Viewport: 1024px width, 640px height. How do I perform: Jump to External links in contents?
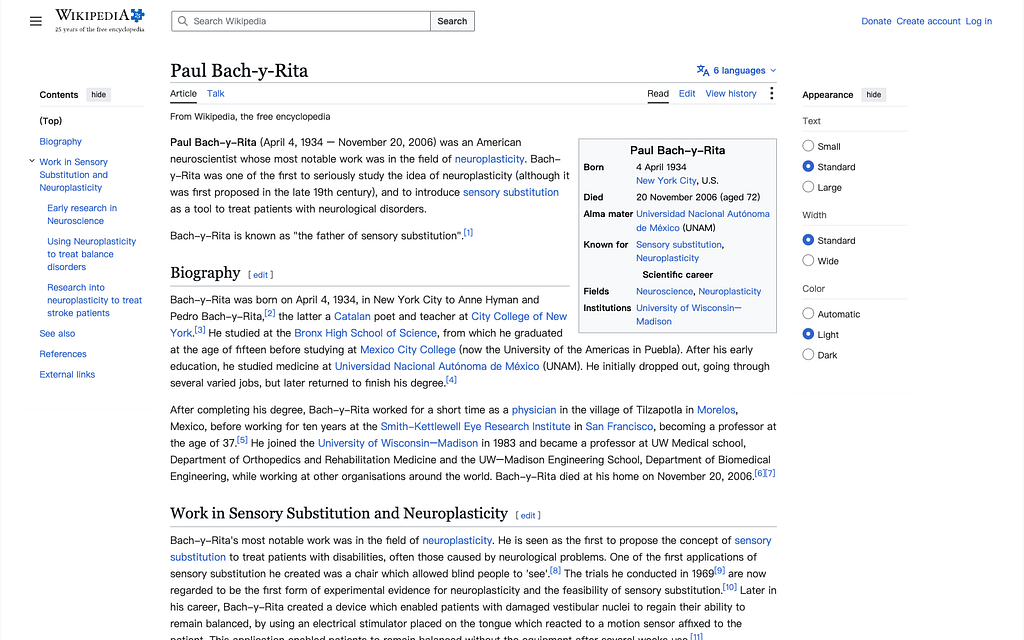click(x=67, y=374)
